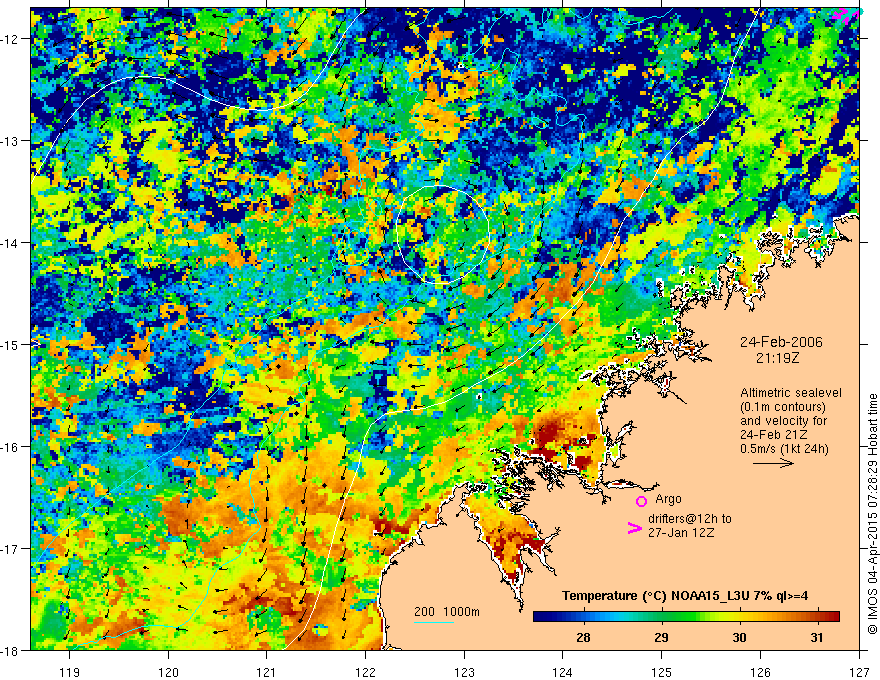
Task: Click longitude axis label '122'
Action: pos(365,673)
